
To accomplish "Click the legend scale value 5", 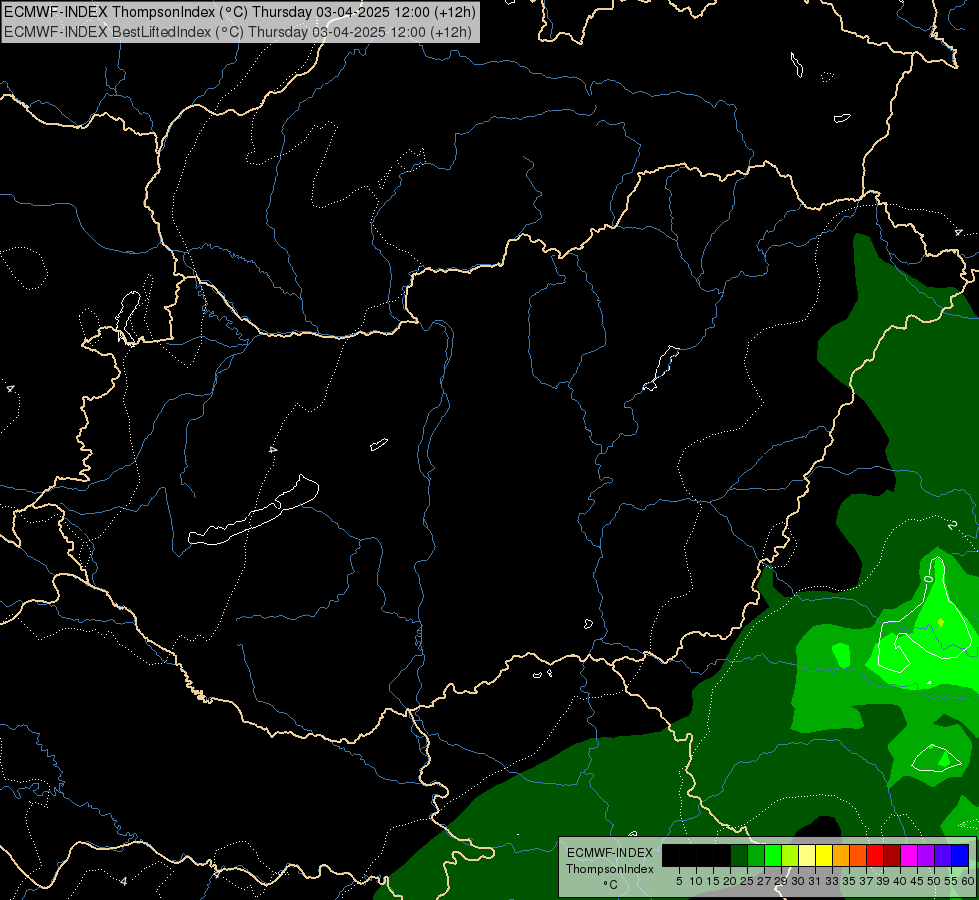I will coord(679,881).
